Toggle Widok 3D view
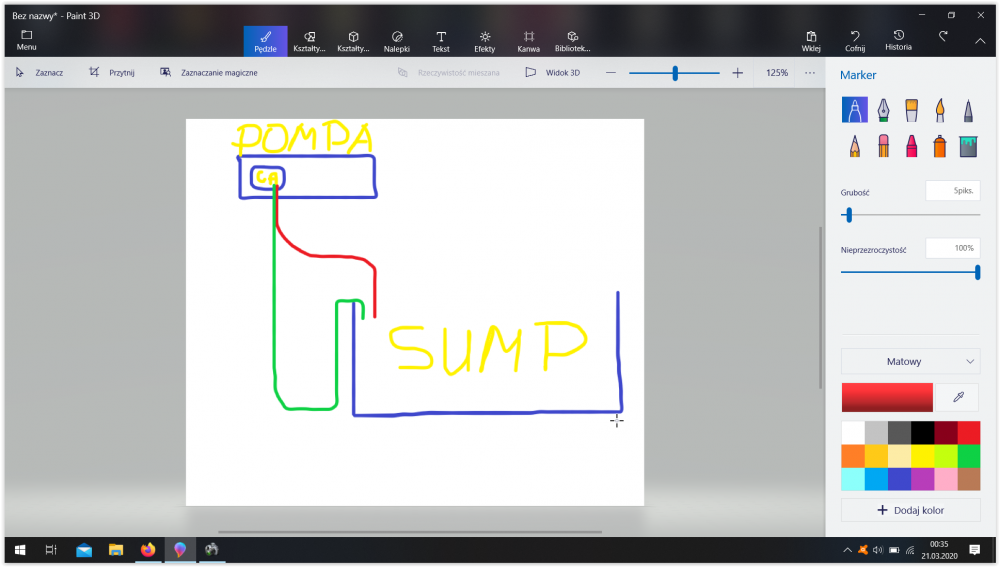 click(x=552, y=73)
